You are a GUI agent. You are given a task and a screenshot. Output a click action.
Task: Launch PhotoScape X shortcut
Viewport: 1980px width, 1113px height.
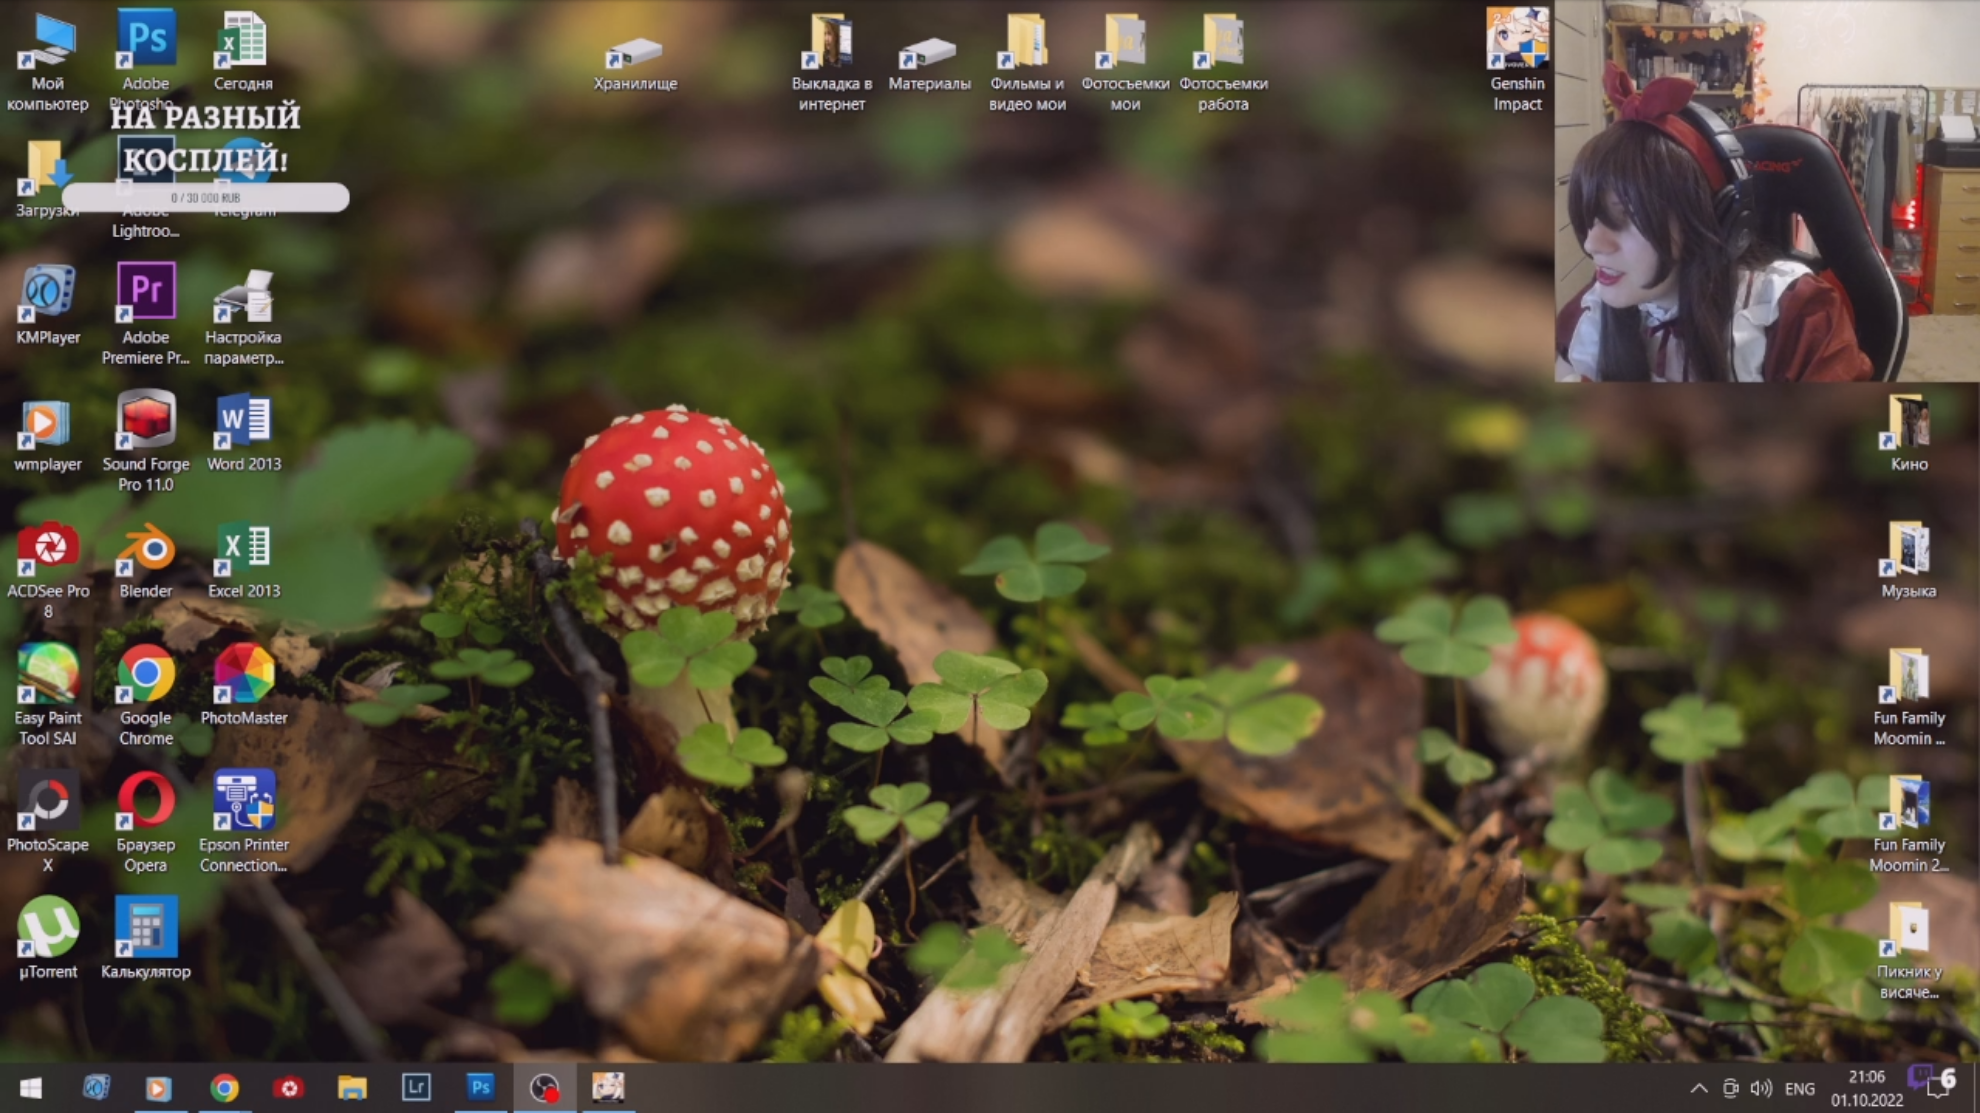(47, 822)
